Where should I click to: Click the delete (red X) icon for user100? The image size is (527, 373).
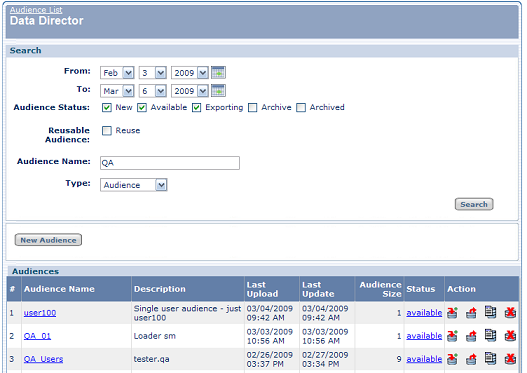(510, 313)
